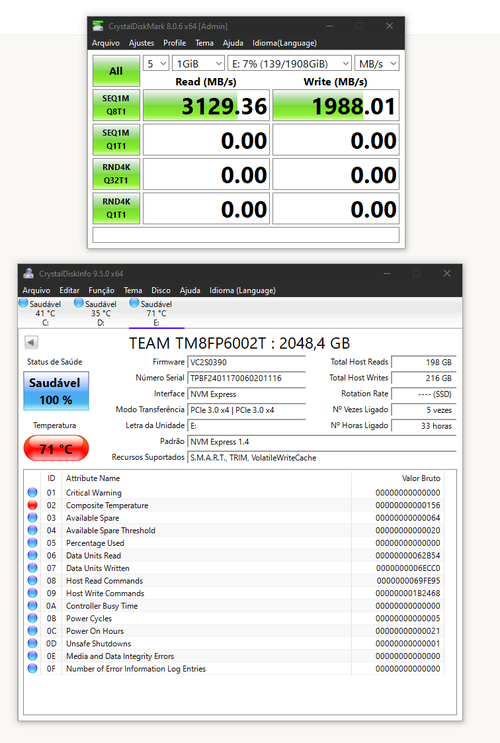Open Tema menu in CrystalDiskMark

[204, 43]
